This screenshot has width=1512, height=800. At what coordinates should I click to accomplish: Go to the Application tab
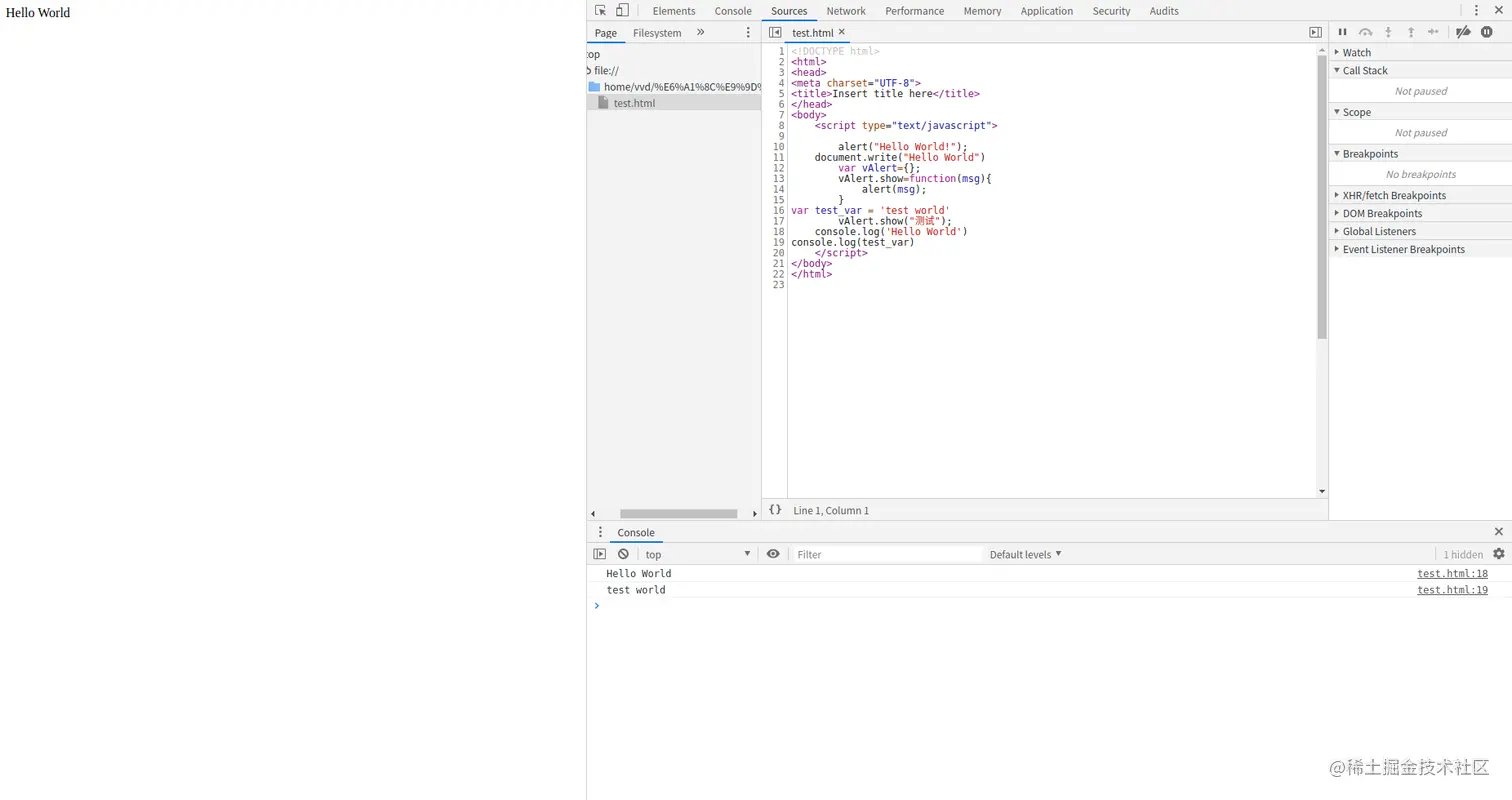click(1047, 11)
